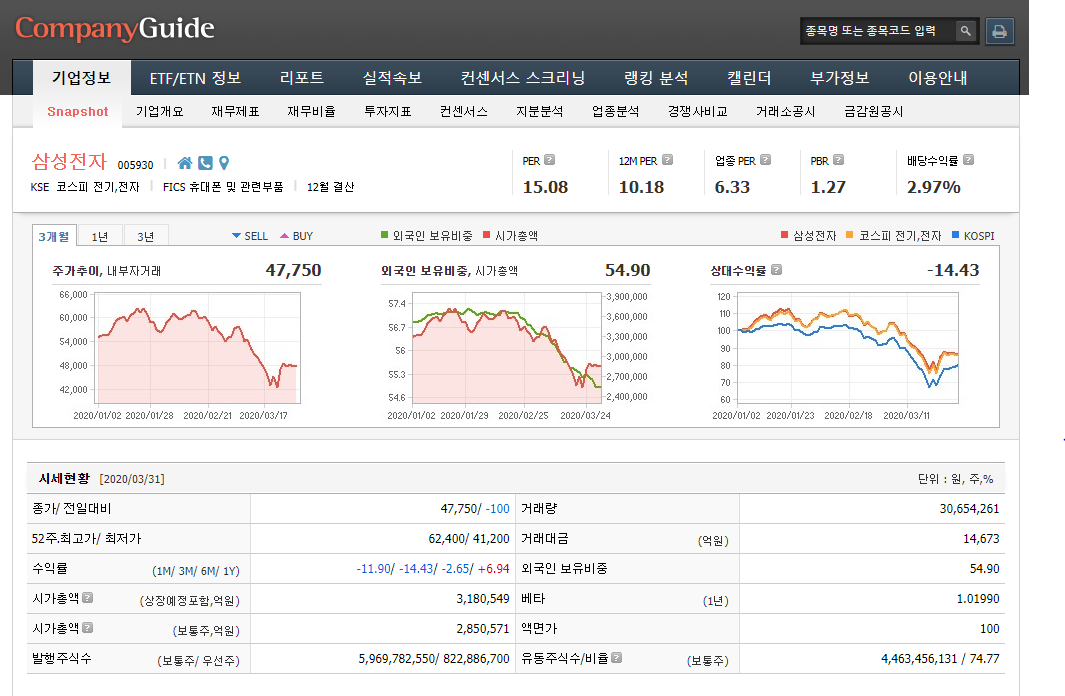Open Samsung Electronics homepage house icon
Screen dimensions: 1065x696
tap(185, 163)
